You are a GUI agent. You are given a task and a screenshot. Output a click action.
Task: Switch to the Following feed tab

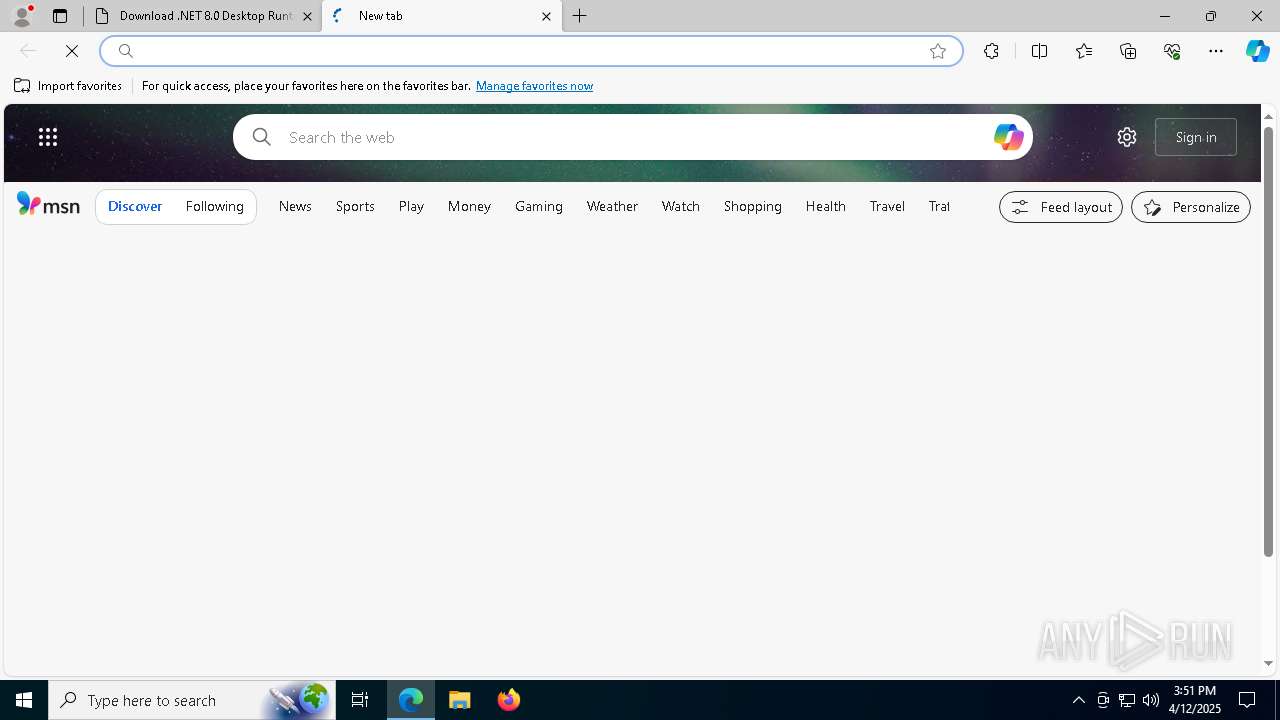coord(215,206)
